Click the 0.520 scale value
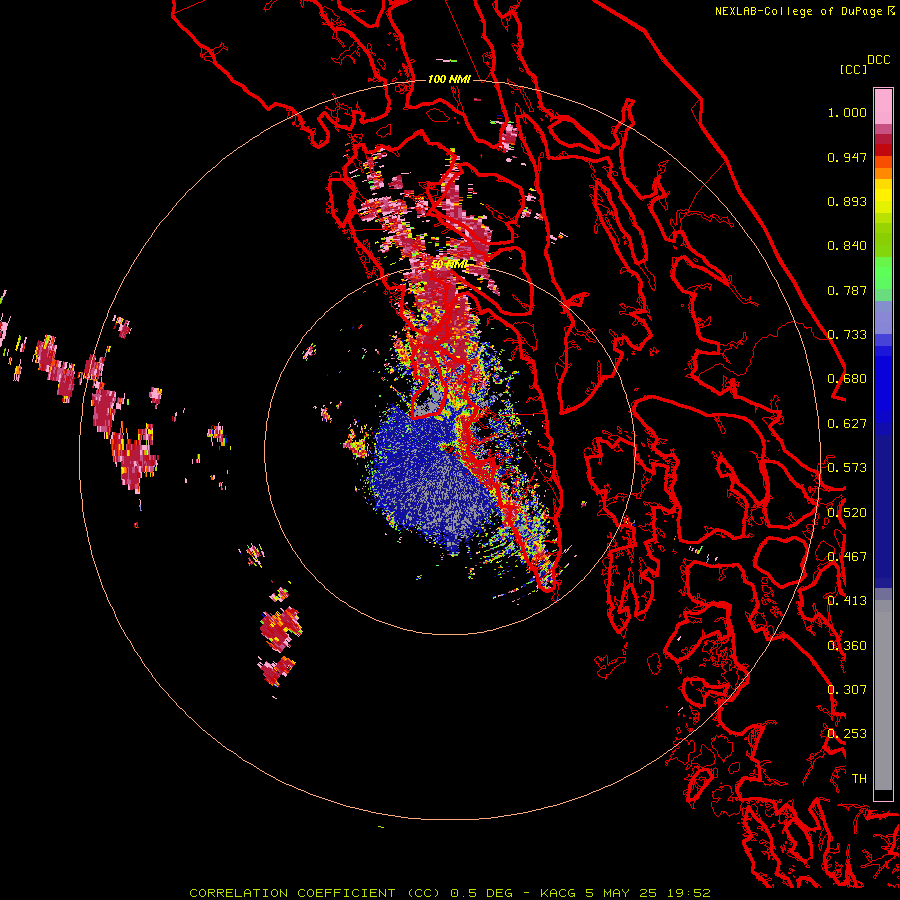900x900 pixels. (847, 513)
